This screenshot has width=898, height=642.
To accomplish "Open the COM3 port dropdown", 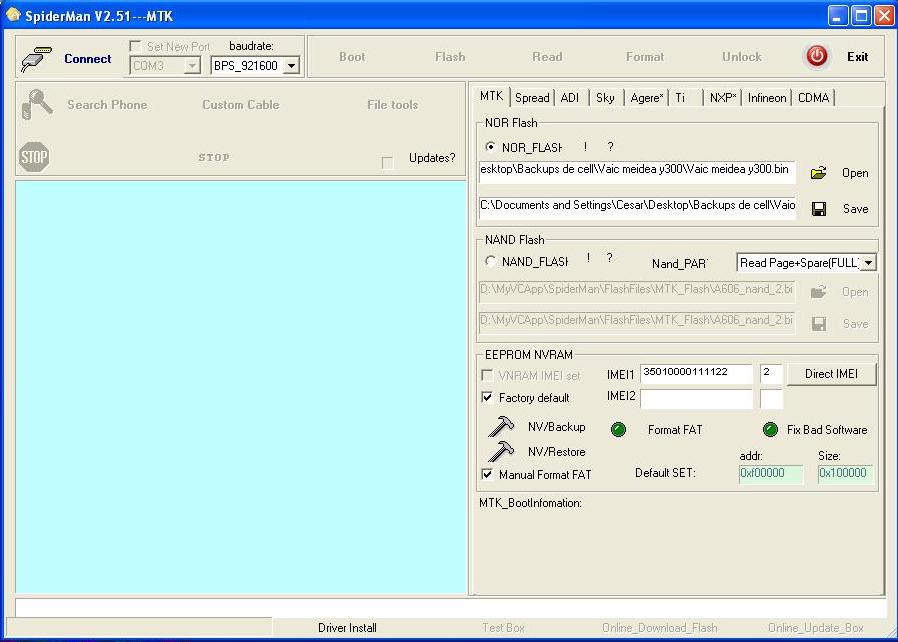I will [x=192, y=66].
